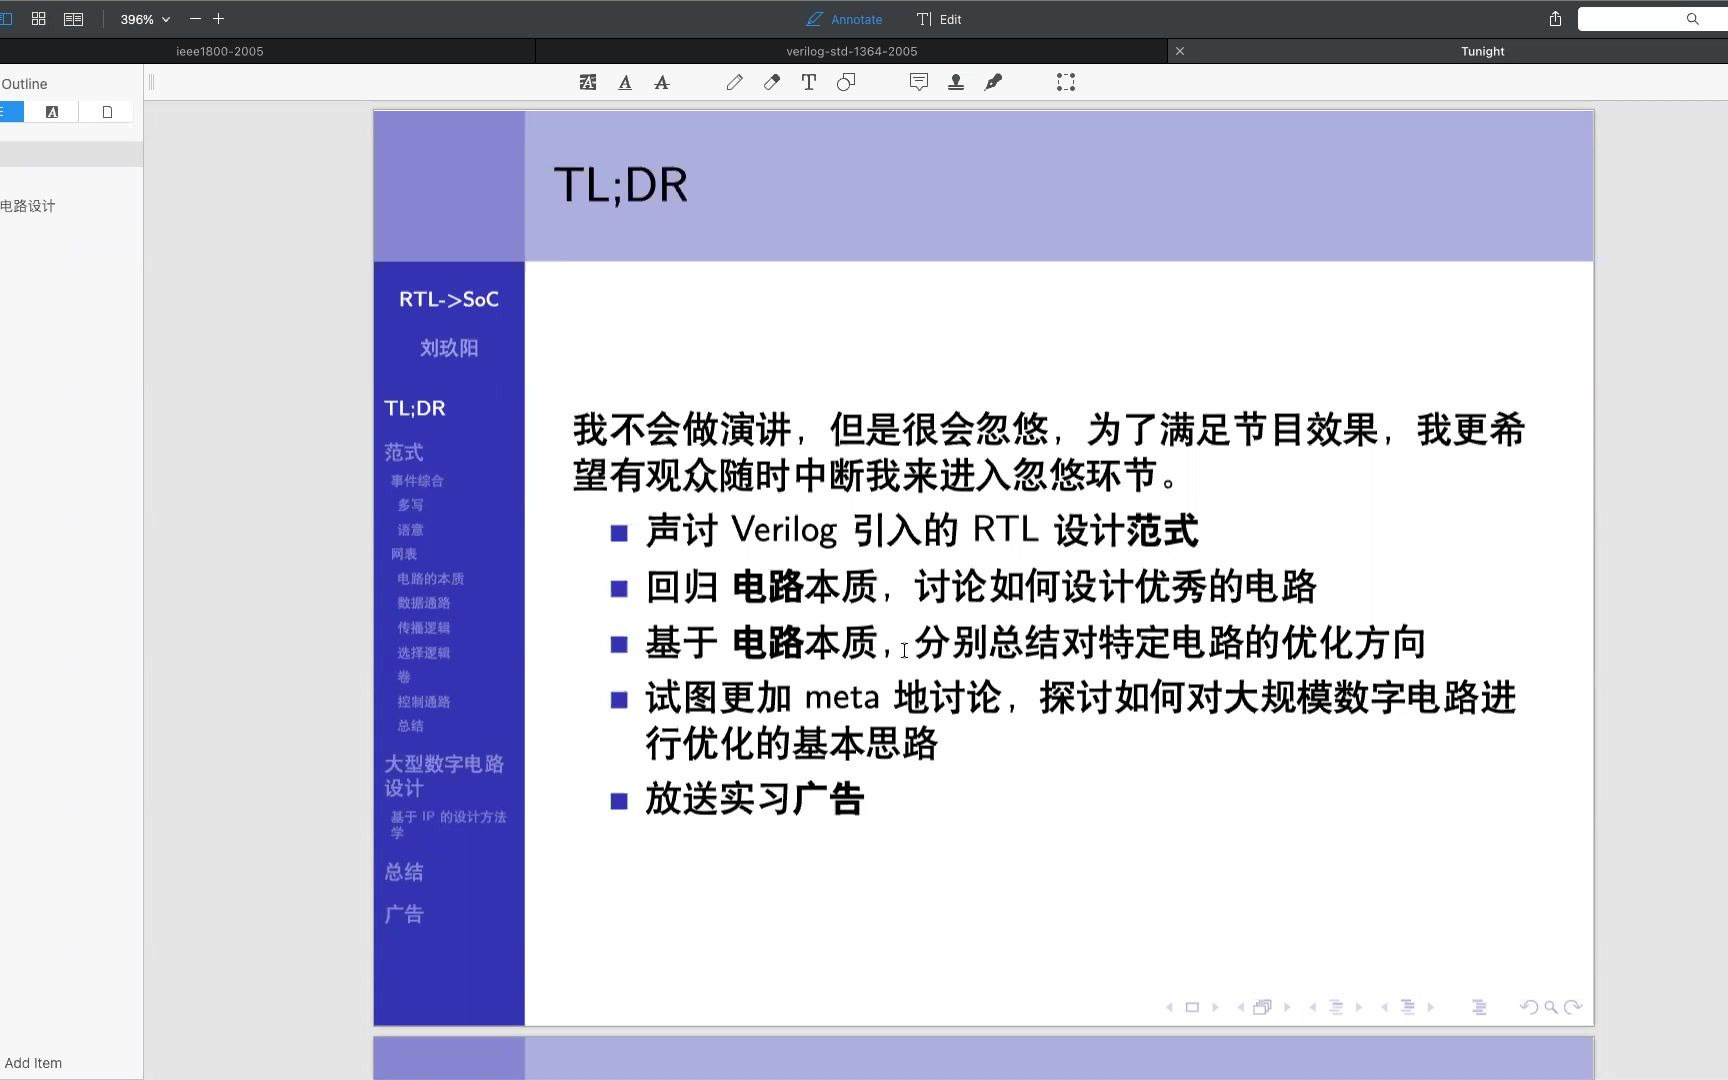Click the author name 刘玖阳

pyautogui.click(x=449, y=348)
